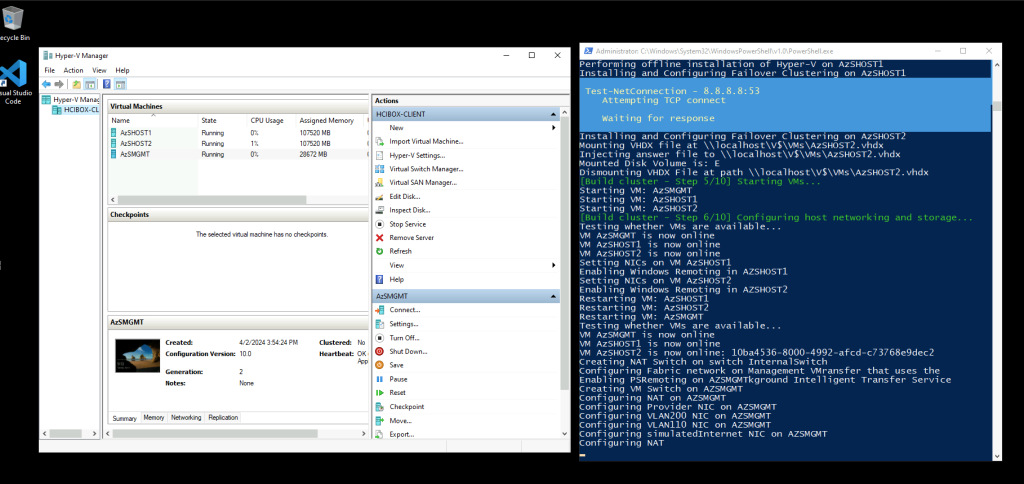Click Inspect Disk action
1024x484 pixels.
click(x=409, y=210)
